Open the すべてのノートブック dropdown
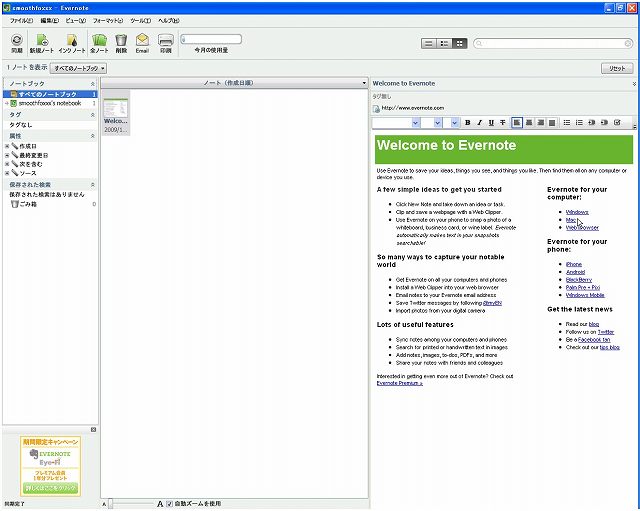640x511 pixels. coord(79,68)
